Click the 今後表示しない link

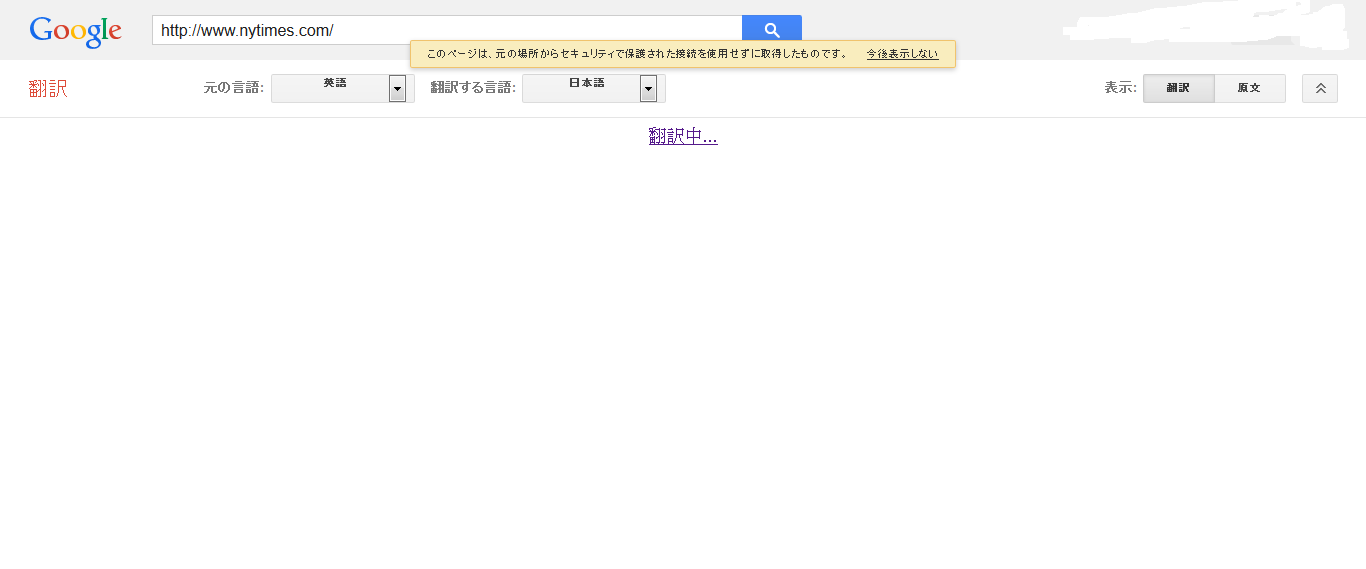tap(902, 54)
